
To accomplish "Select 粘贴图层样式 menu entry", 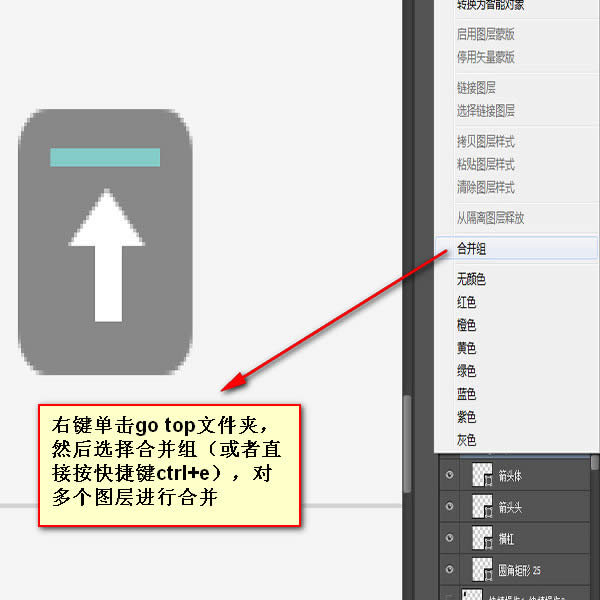I will (x=485, y=164).
